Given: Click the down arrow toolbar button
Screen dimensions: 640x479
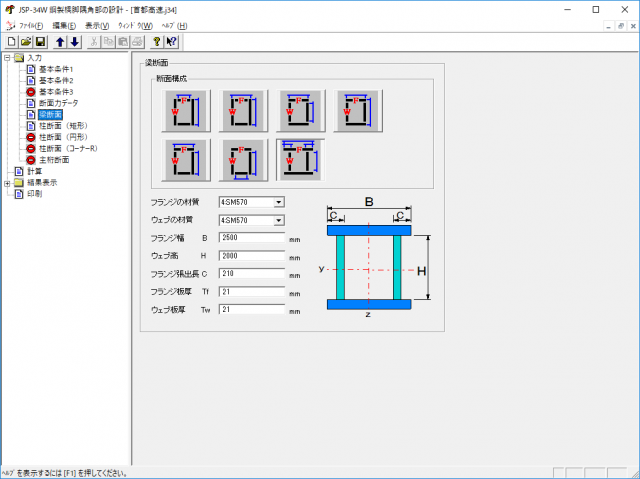Looking at the screenshot, I should tap(74, 42).
